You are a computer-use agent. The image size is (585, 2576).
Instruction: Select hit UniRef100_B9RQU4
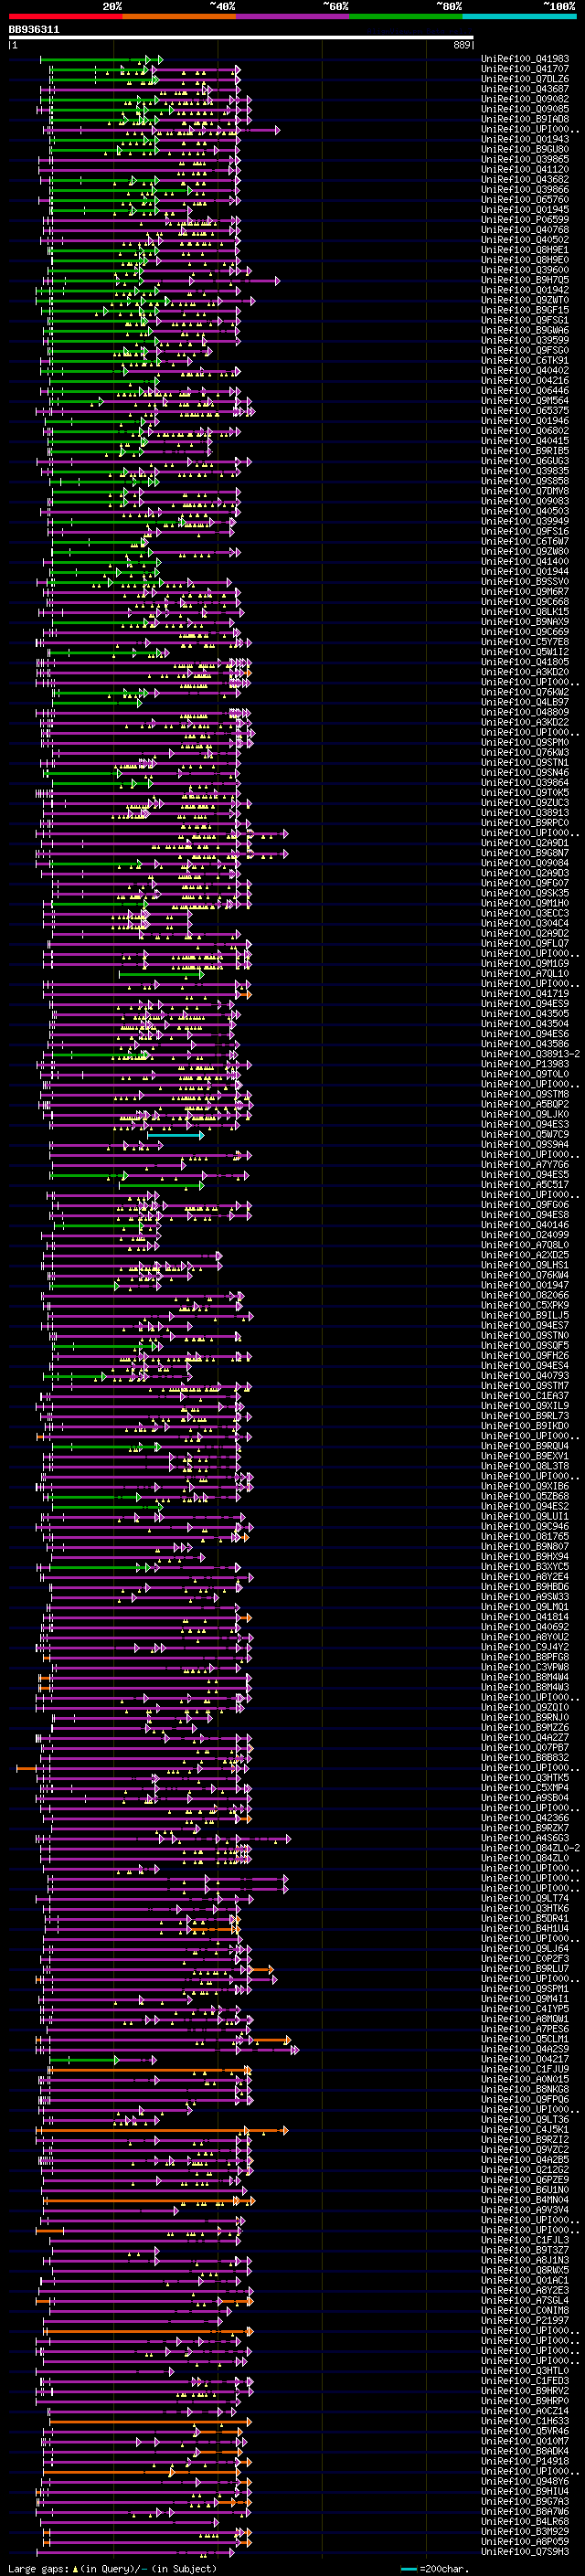pyautogui.click(x=525, y=1446)
